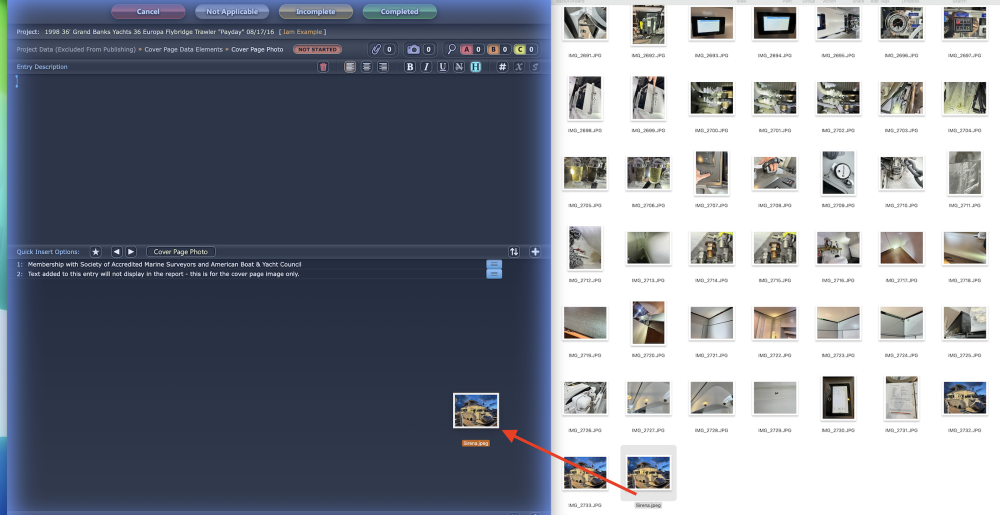Select IMG_2723.JPG thumbnail in Finder
The width and height of the screenshot is (1000, 515).
click(838, 323)
